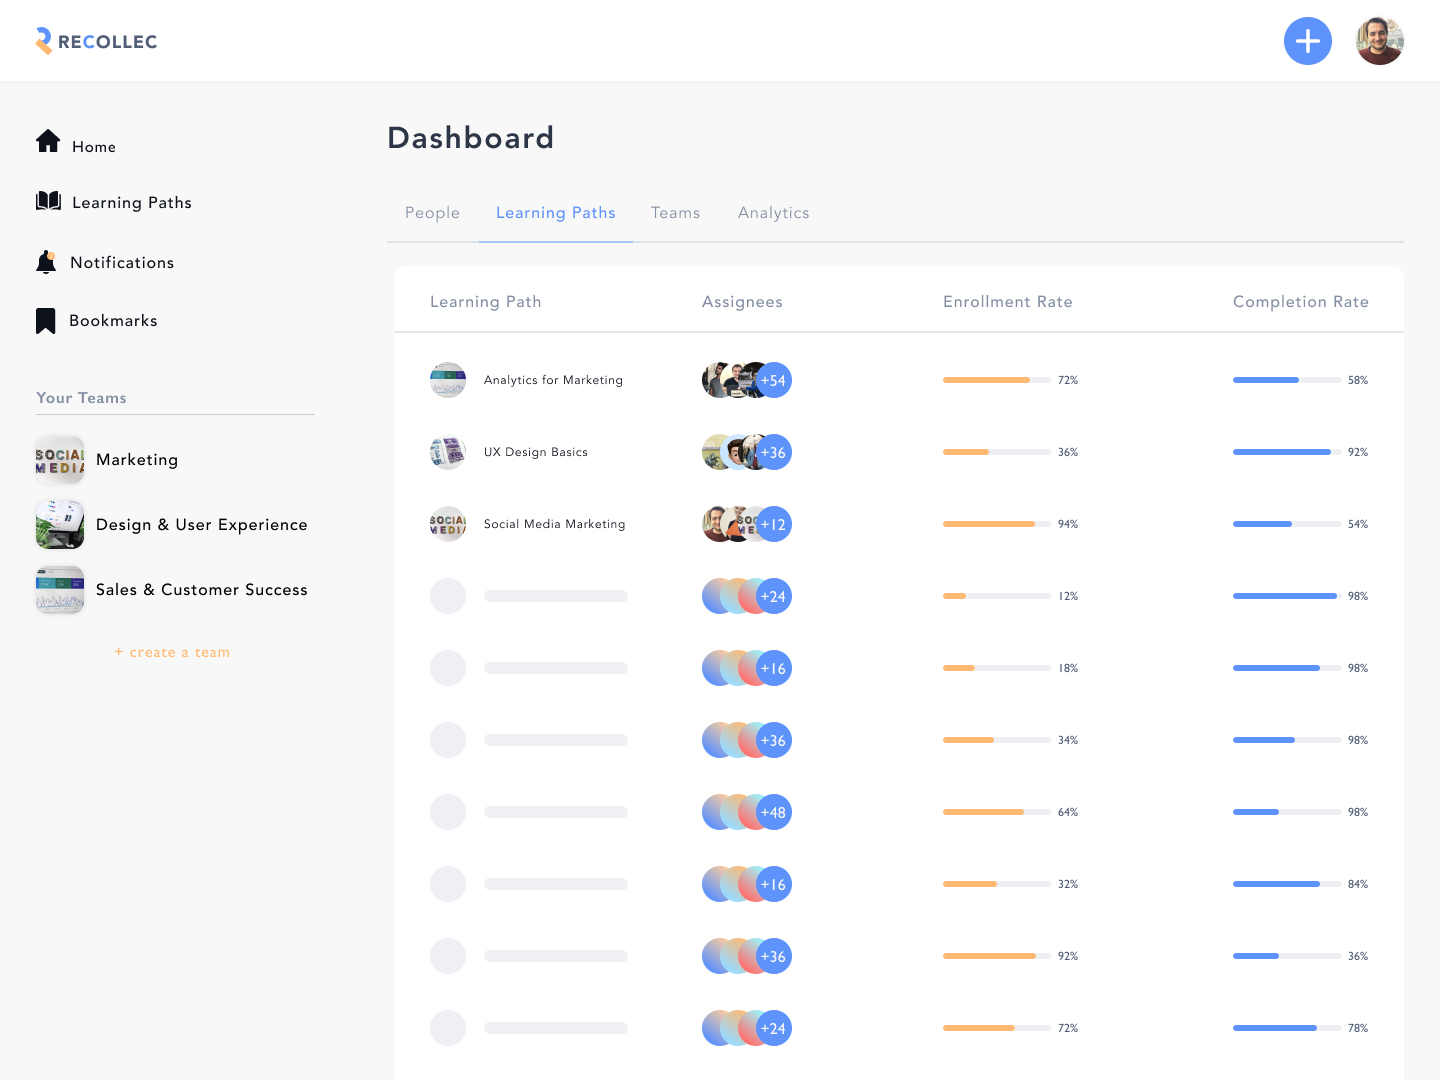Click the Bookmarks ribbon icon
The width and height of the screenshot is (1440, 1080).
pyautogui.click(x=45, y=321)
